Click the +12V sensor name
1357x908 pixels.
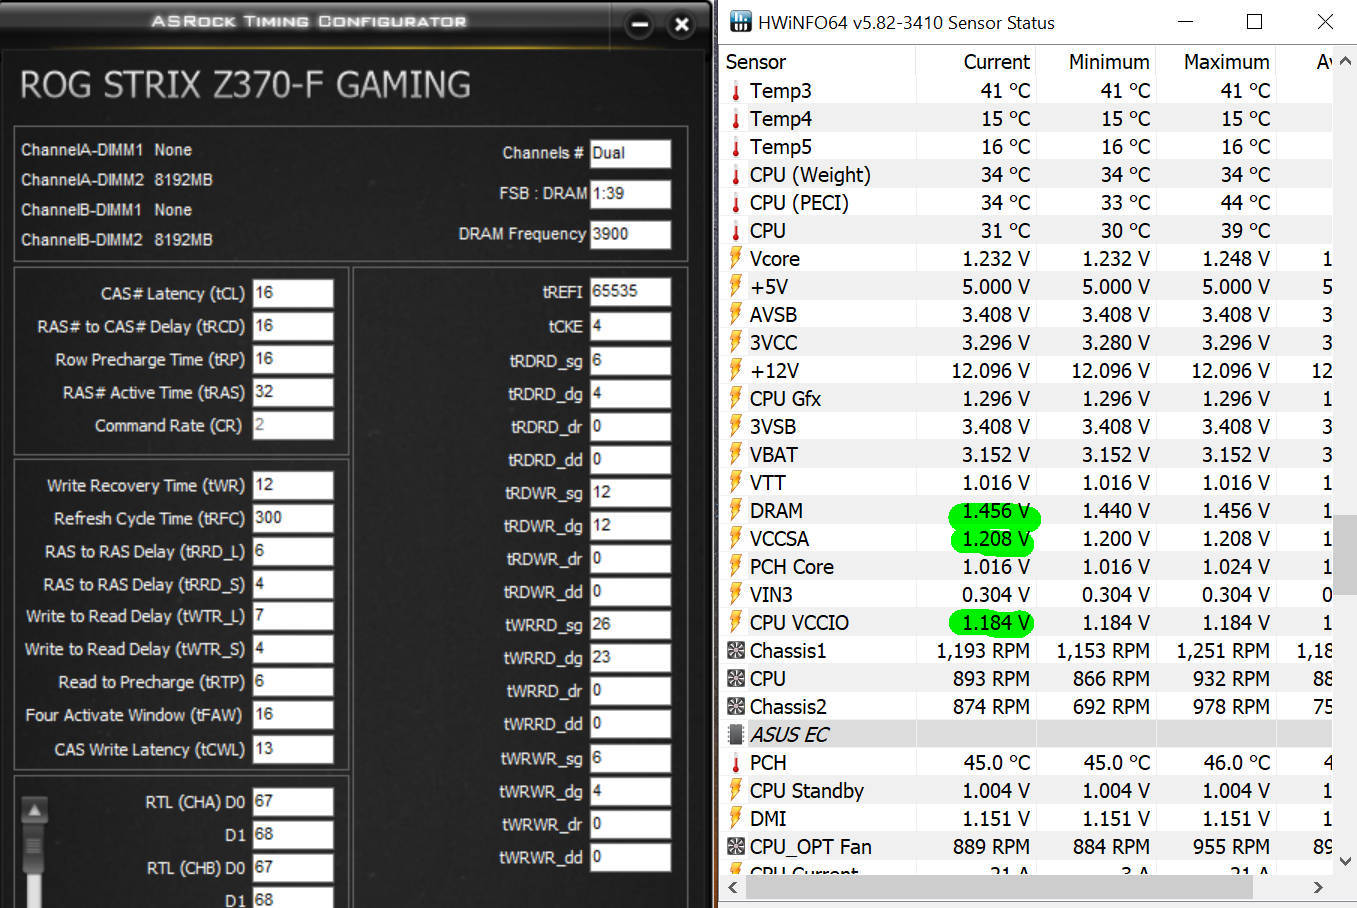click(774, 371)
